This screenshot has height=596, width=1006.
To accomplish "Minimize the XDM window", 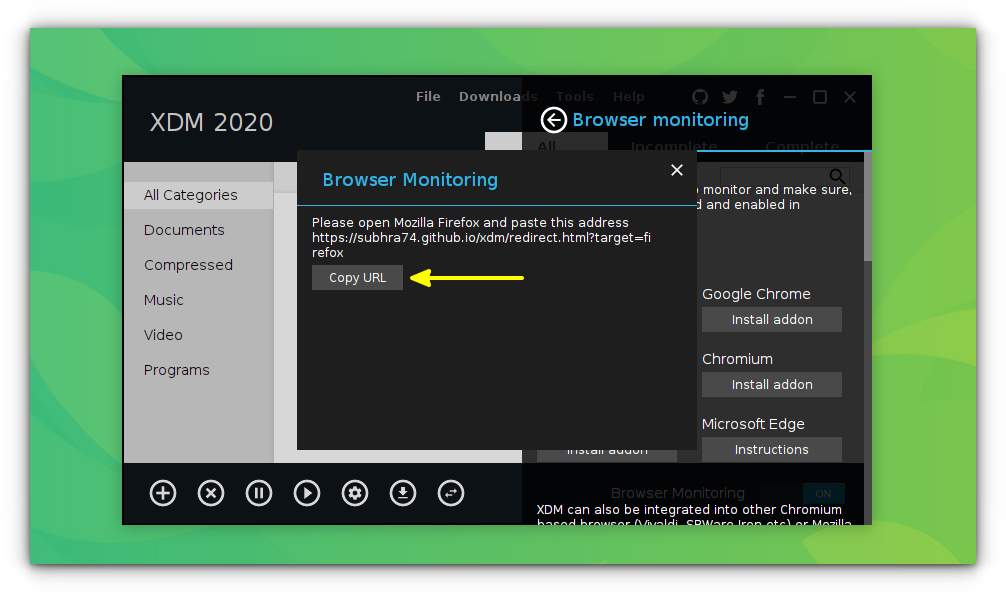I will tap(790, 97).
